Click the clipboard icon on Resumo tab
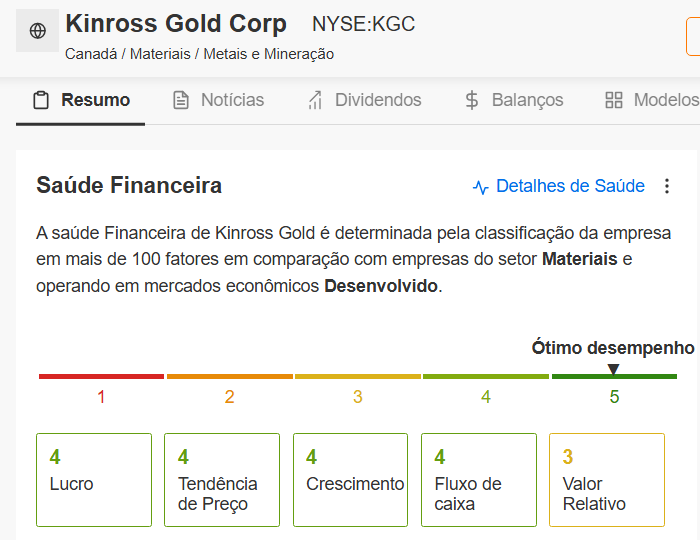The image size is (700, 540). 41,100
